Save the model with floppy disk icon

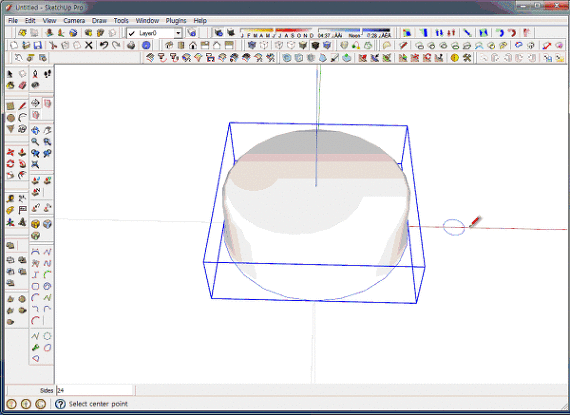coord(37,45)
